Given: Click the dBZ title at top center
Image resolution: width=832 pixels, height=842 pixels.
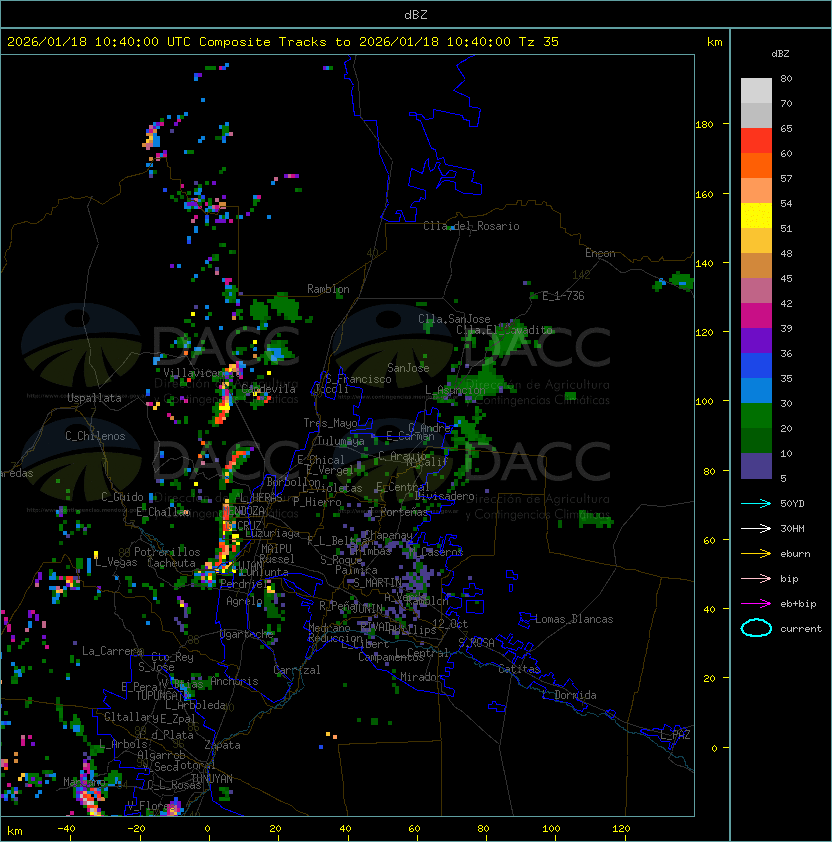Looking at the screenshot, I should pyautogui.click(x=415, y=14).
